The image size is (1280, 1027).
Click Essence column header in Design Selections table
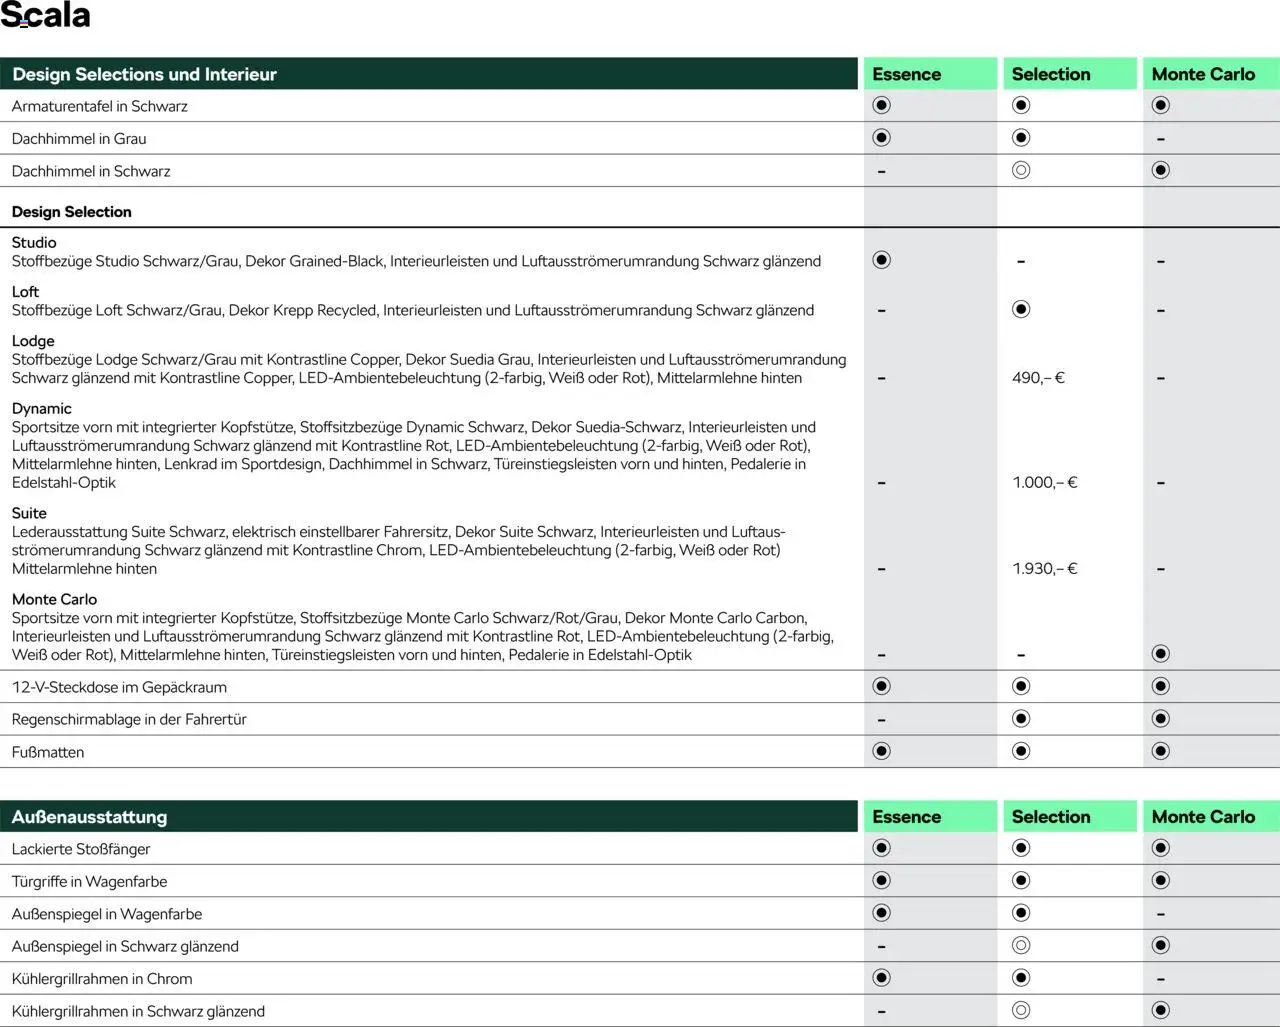[x=906, y=74]
